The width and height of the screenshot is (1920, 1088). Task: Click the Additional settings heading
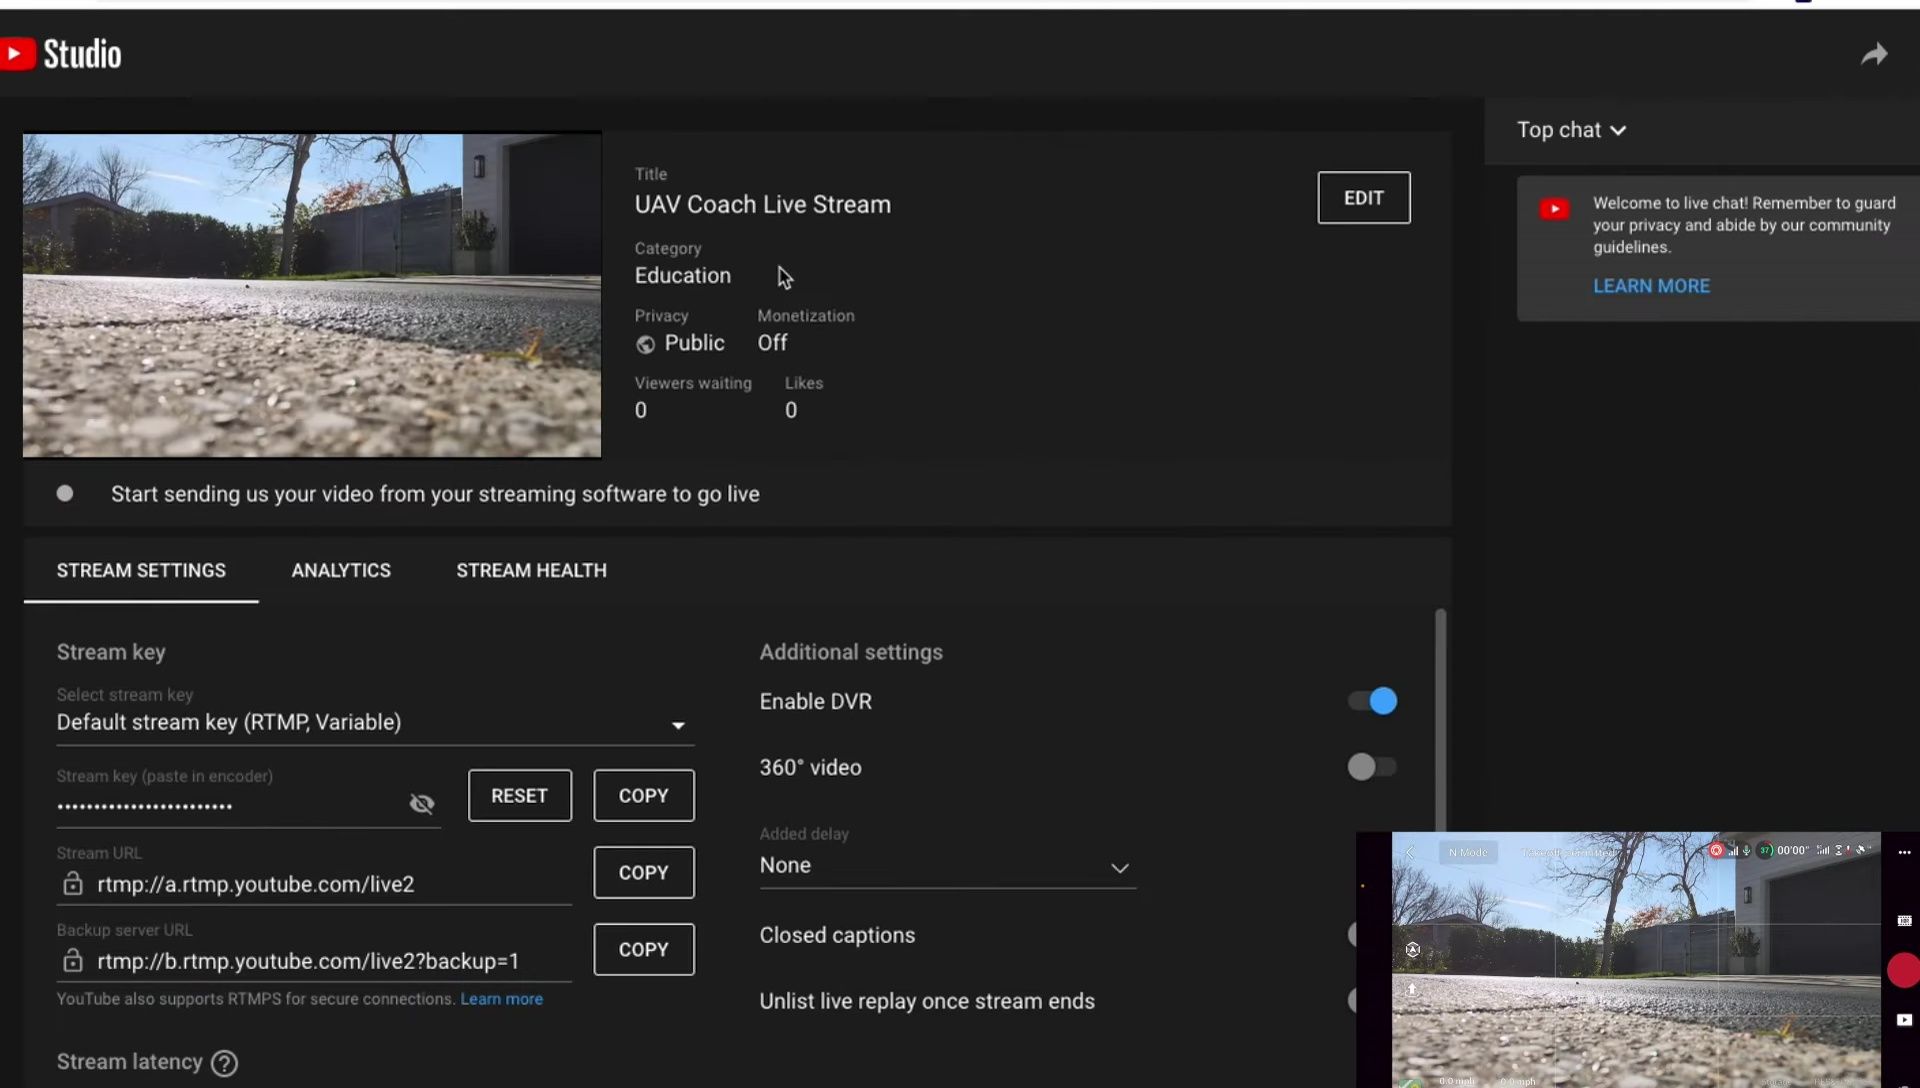[x=851, y=652]
